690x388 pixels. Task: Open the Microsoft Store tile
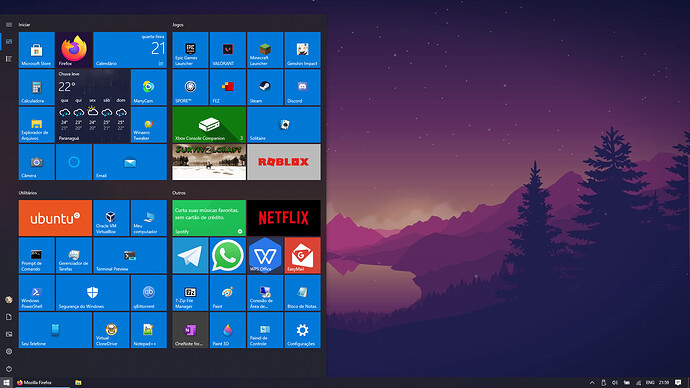[x=37, y=50]
